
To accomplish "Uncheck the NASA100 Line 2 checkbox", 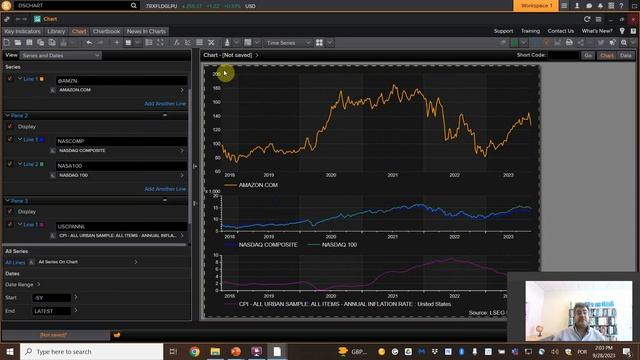I will [10, 164].
